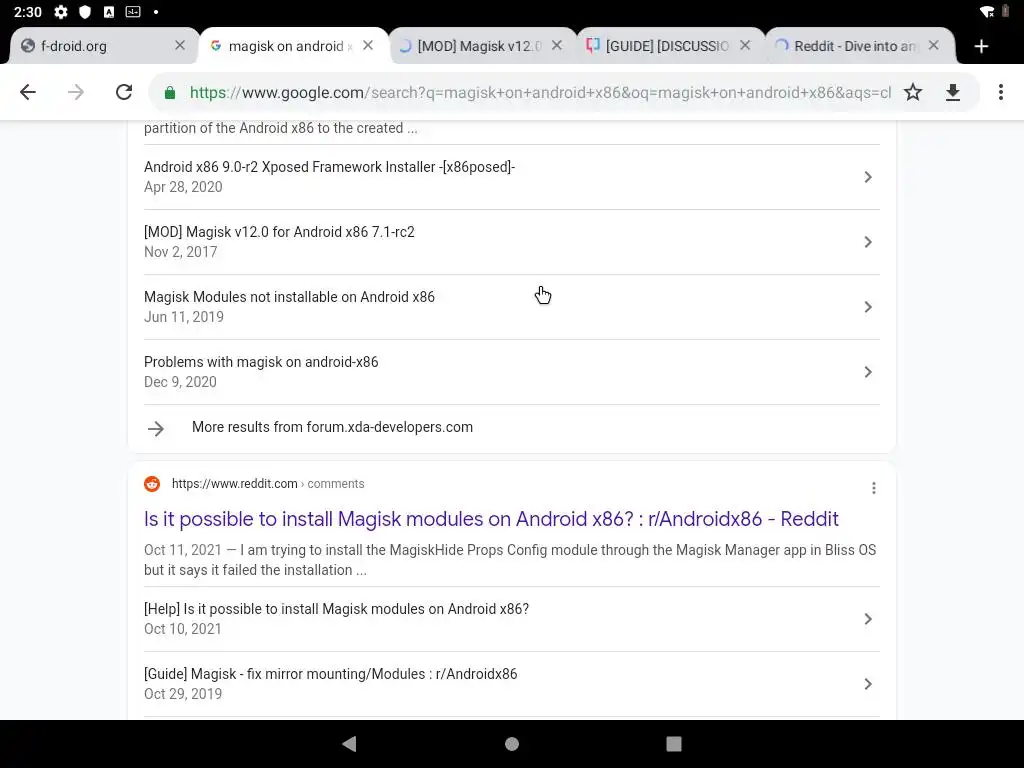View site security lock info
This screenshot has width=1024, height=768.
pos(170,93)
